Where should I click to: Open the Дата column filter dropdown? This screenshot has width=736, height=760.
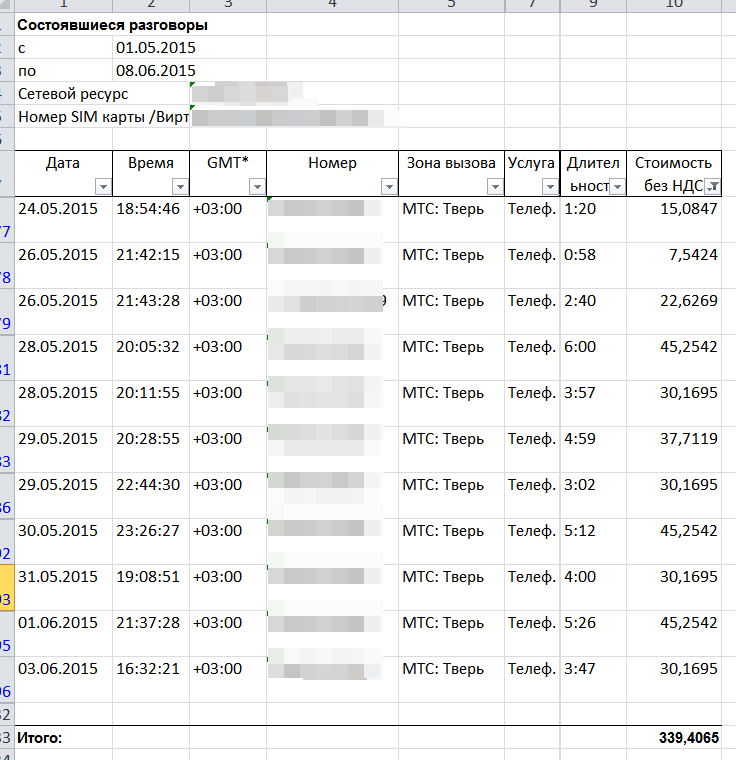tap(103, 187)
